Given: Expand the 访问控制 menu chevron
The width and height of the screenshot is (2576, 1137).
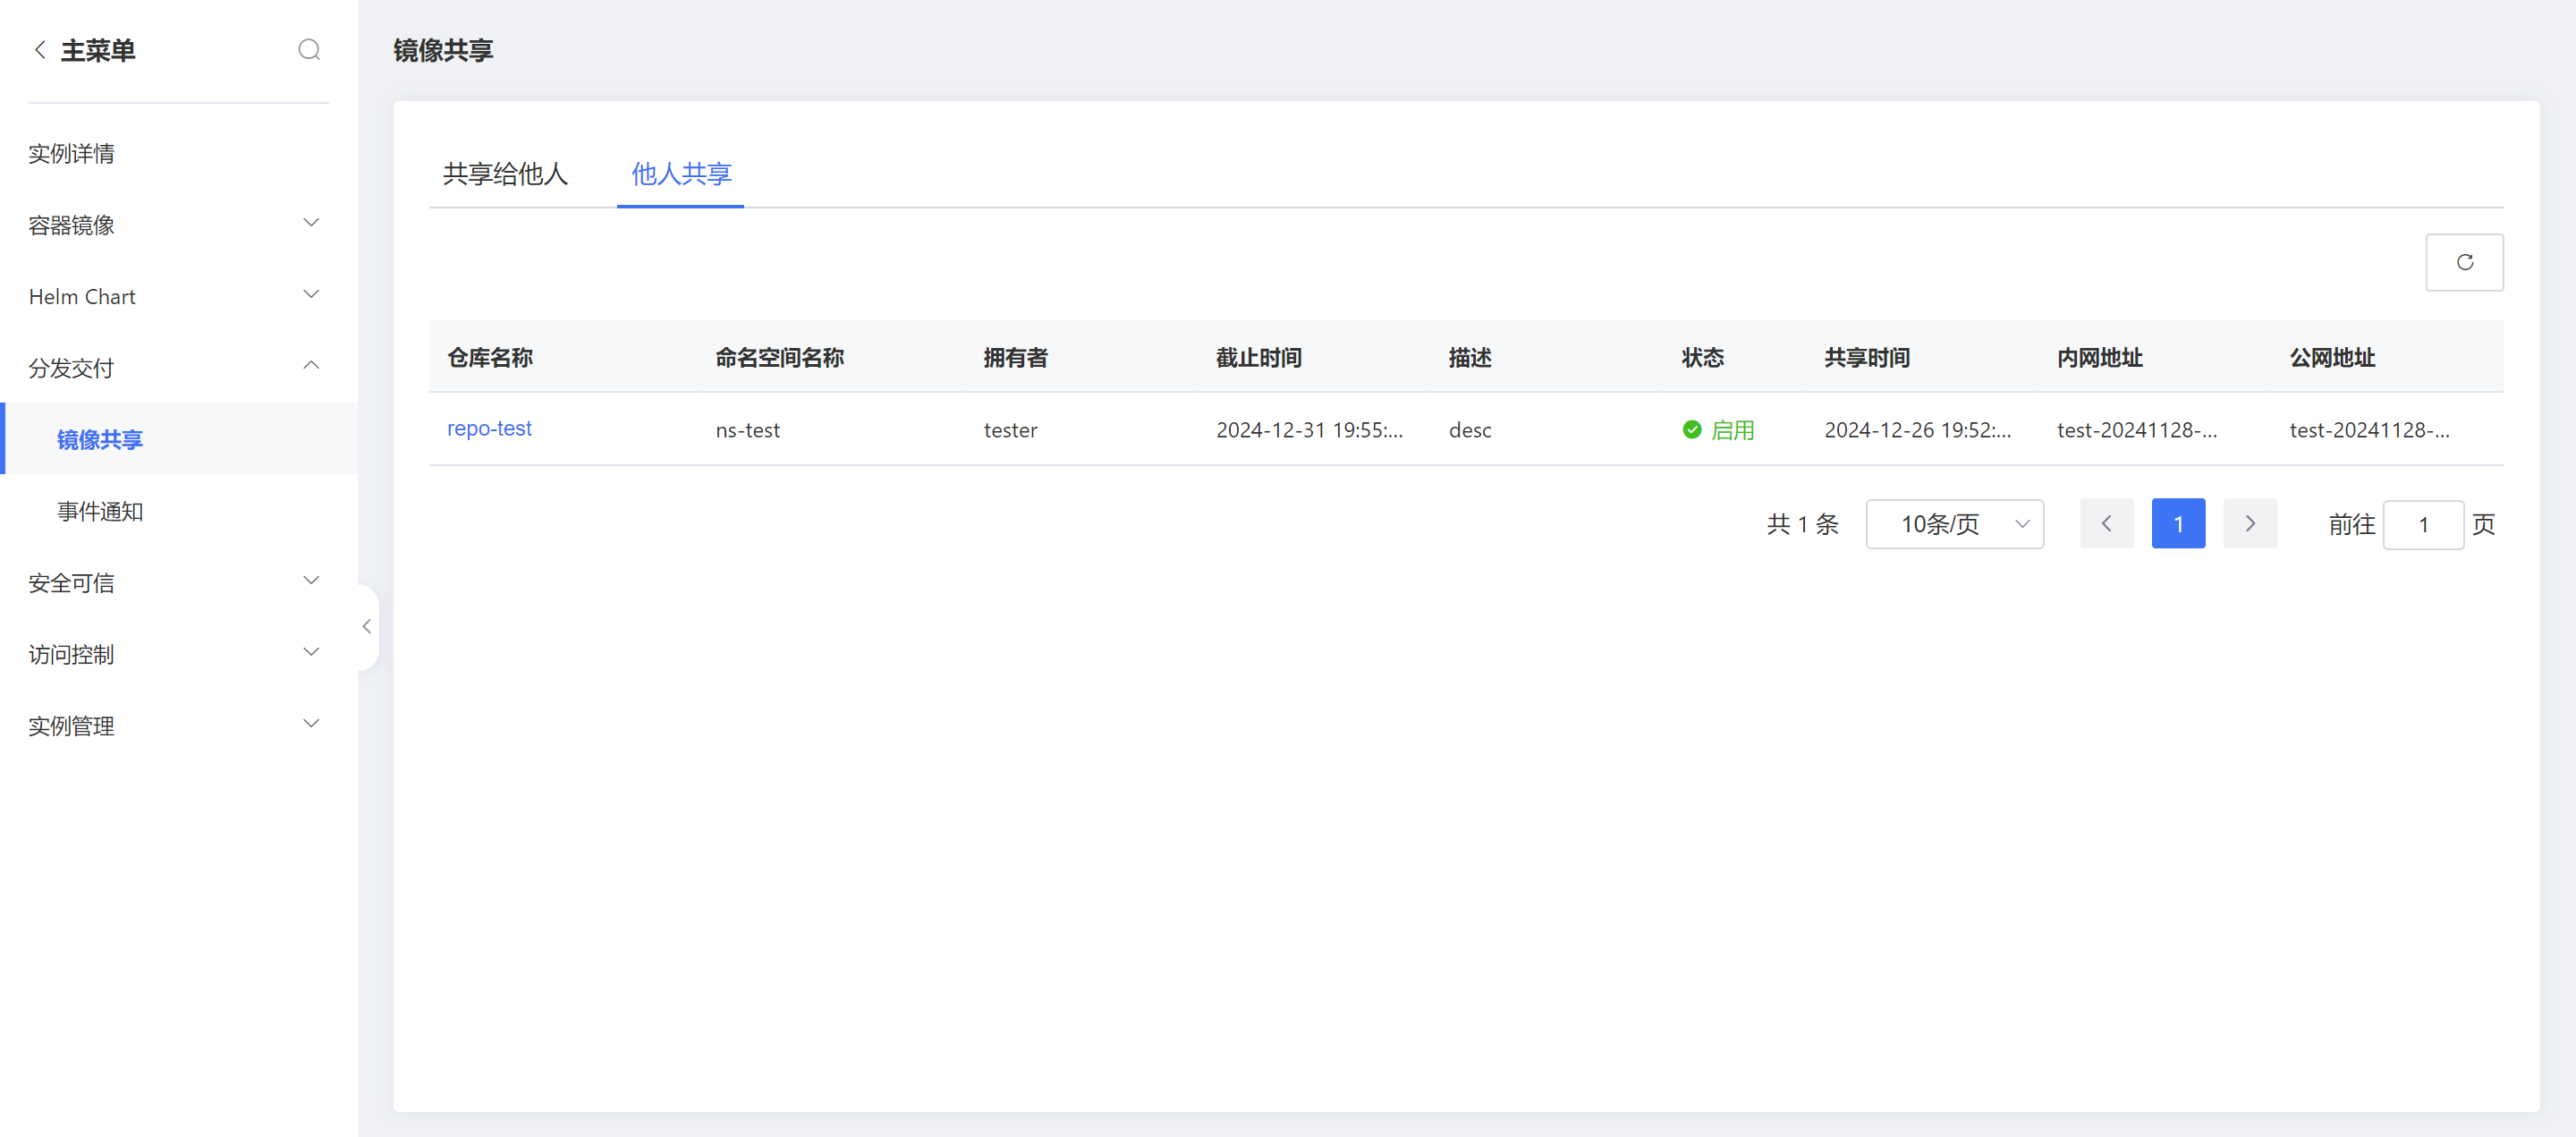Looking at the screenshot, I should (311, 653).
